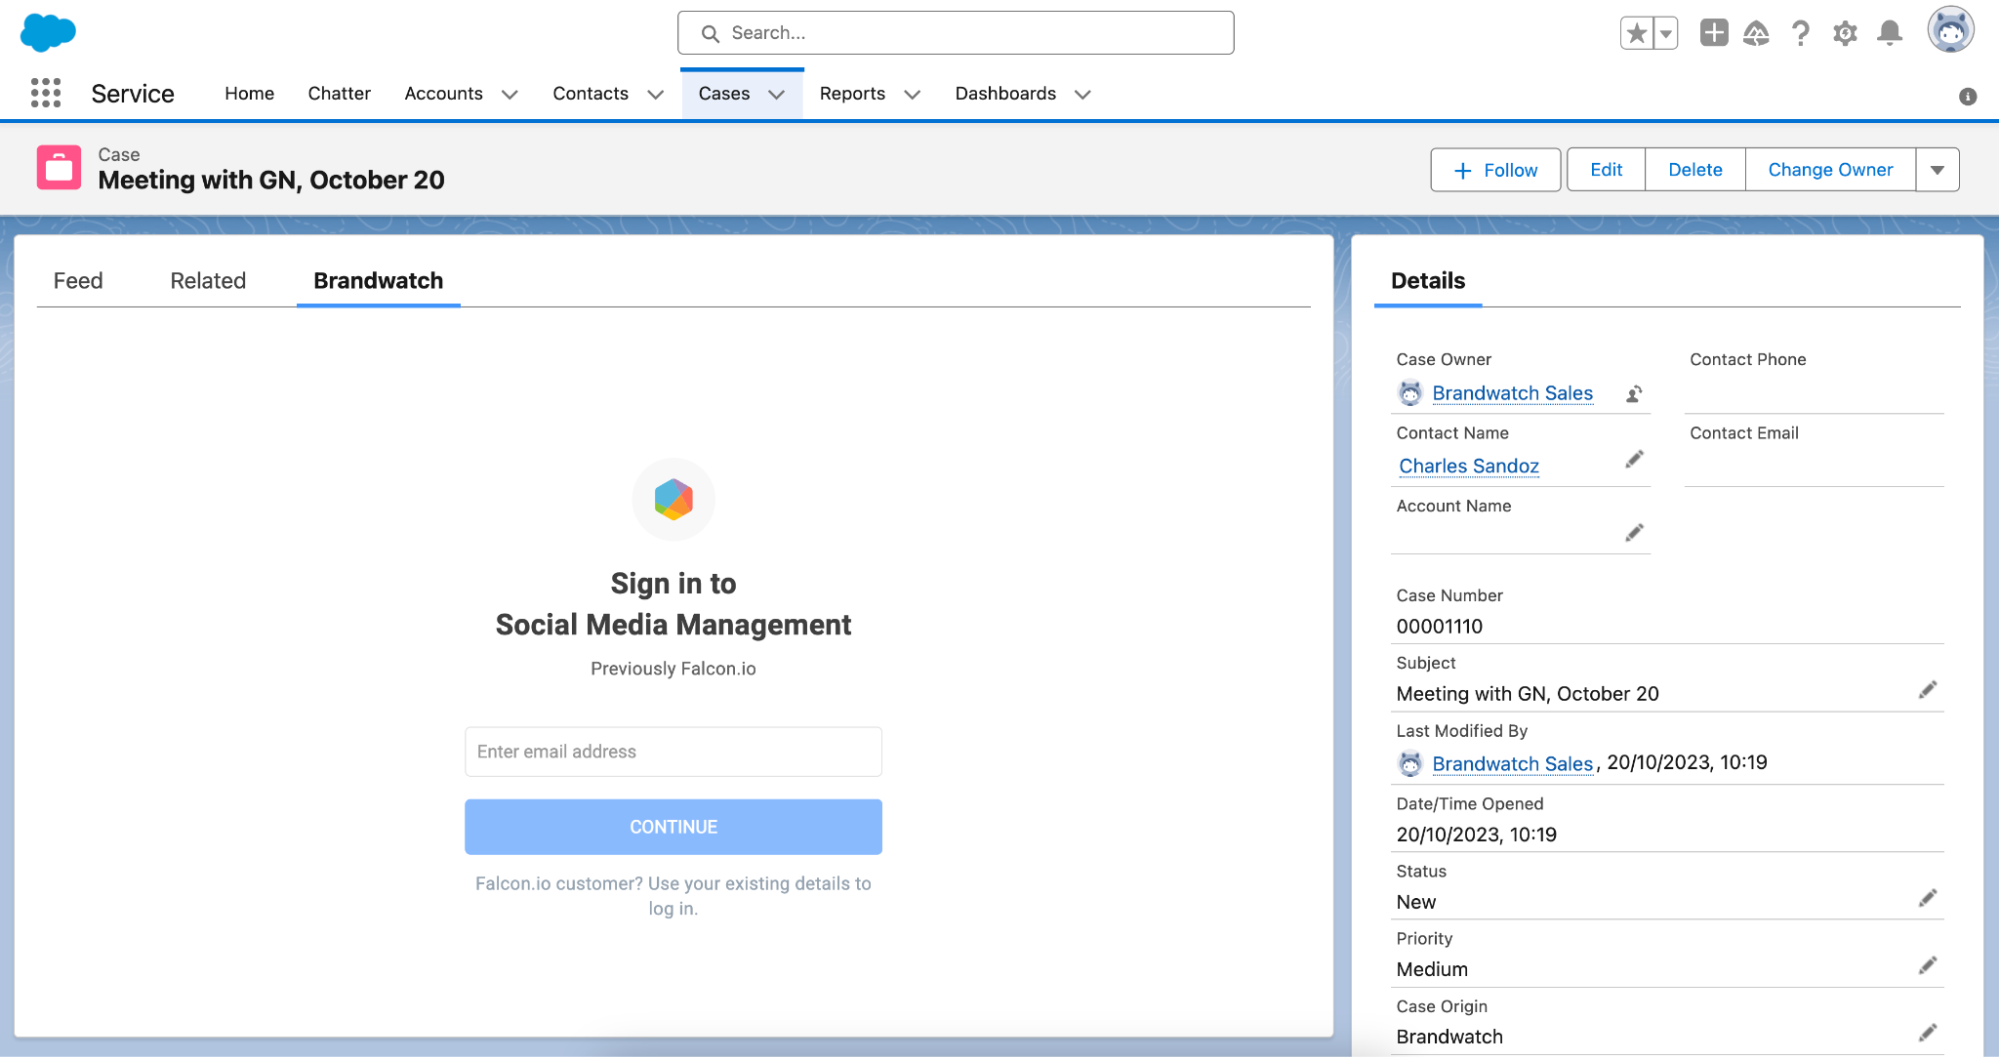Switch to the Feed tab

click(78, 281)
